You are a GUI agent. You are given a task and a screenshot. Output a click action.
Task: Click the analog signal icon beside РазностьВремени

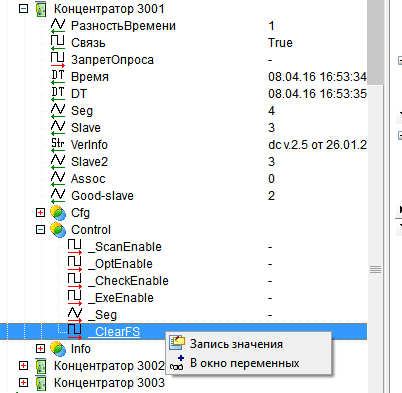pos(58,26)
